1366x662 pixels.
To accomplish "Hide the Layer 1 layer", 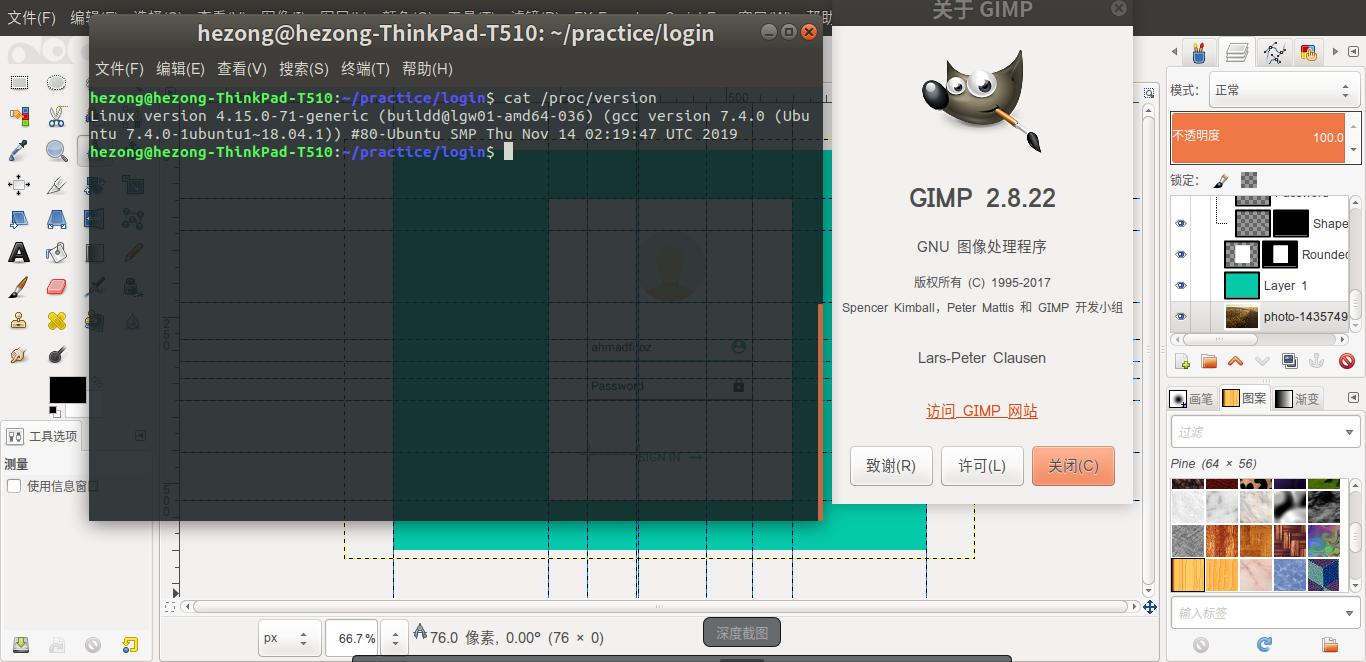I will (x=1181, y=285).
